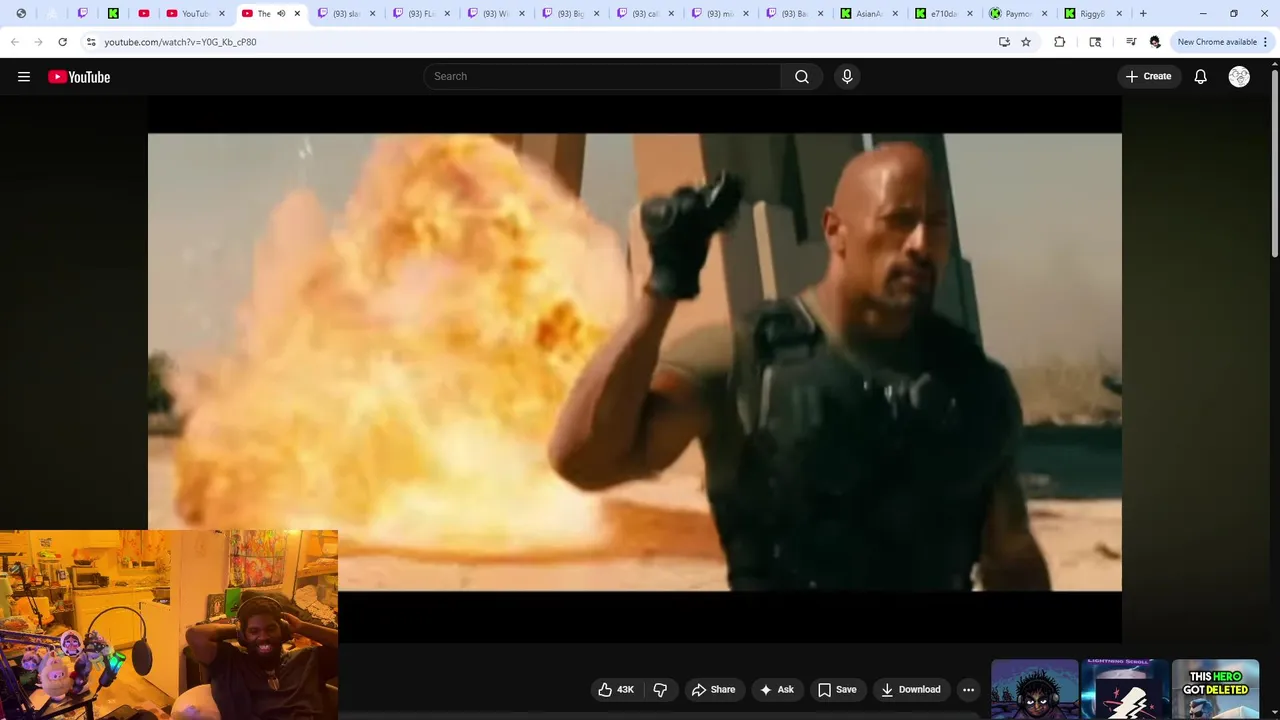This screenshot has width=1280, height=720.
Task: Click the magnifier search button
Action: click(x=802, y=77)
